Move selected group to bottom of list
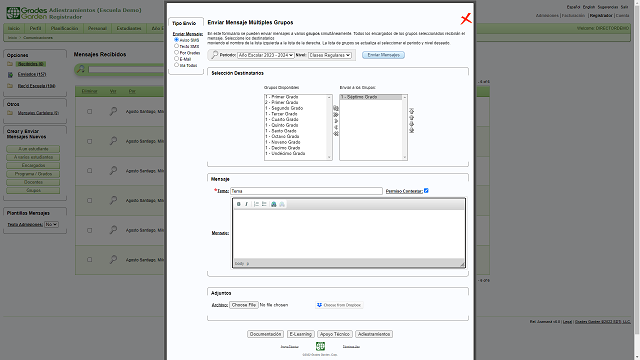 tap(411, 130)
